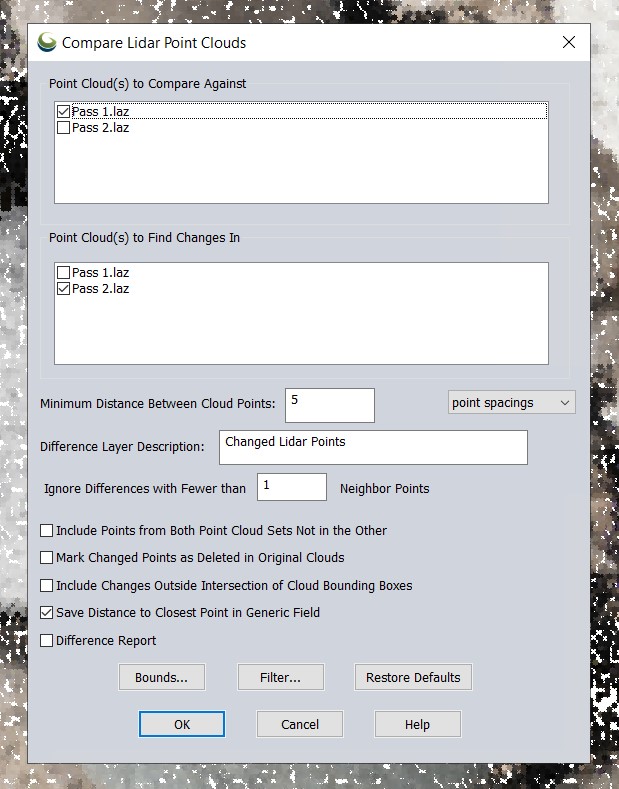This screenshot has height=789, width=619.
Task: Open Help for this dialog
Action: (x=418, y=724)
